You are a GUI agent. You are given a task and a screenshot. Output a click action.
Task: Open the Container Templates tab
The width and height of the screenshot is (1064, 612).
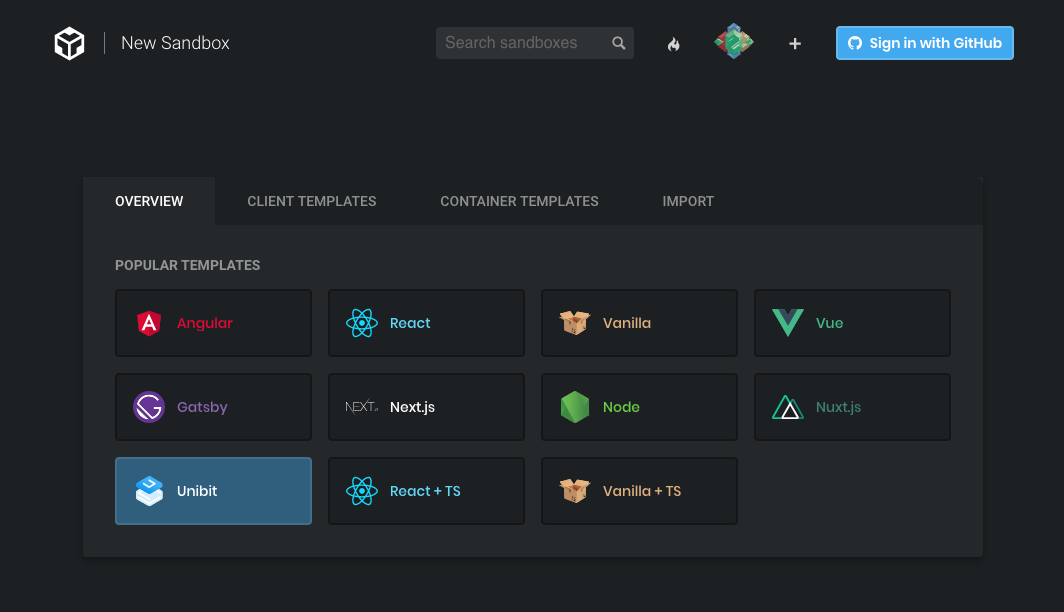[519, 201]
